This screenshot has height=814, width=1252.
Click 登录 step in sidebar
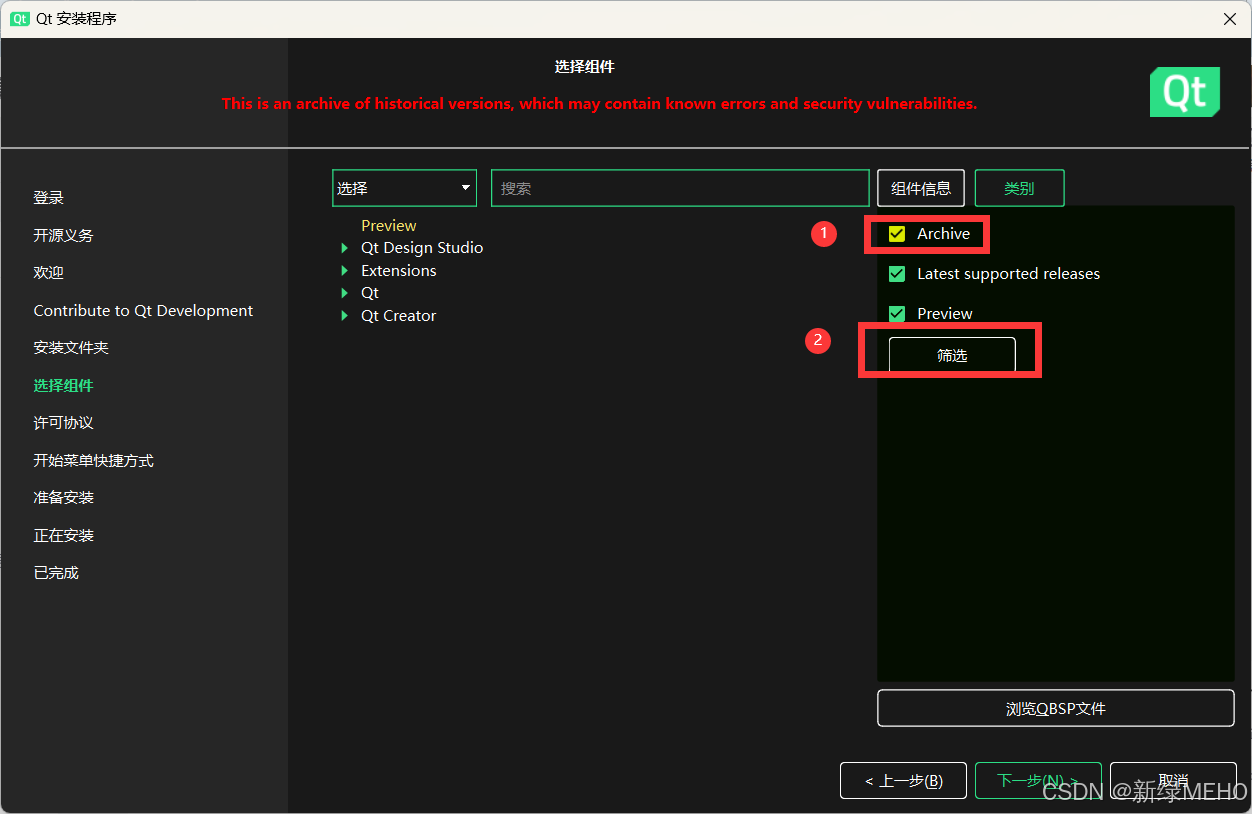coord(49,198)
